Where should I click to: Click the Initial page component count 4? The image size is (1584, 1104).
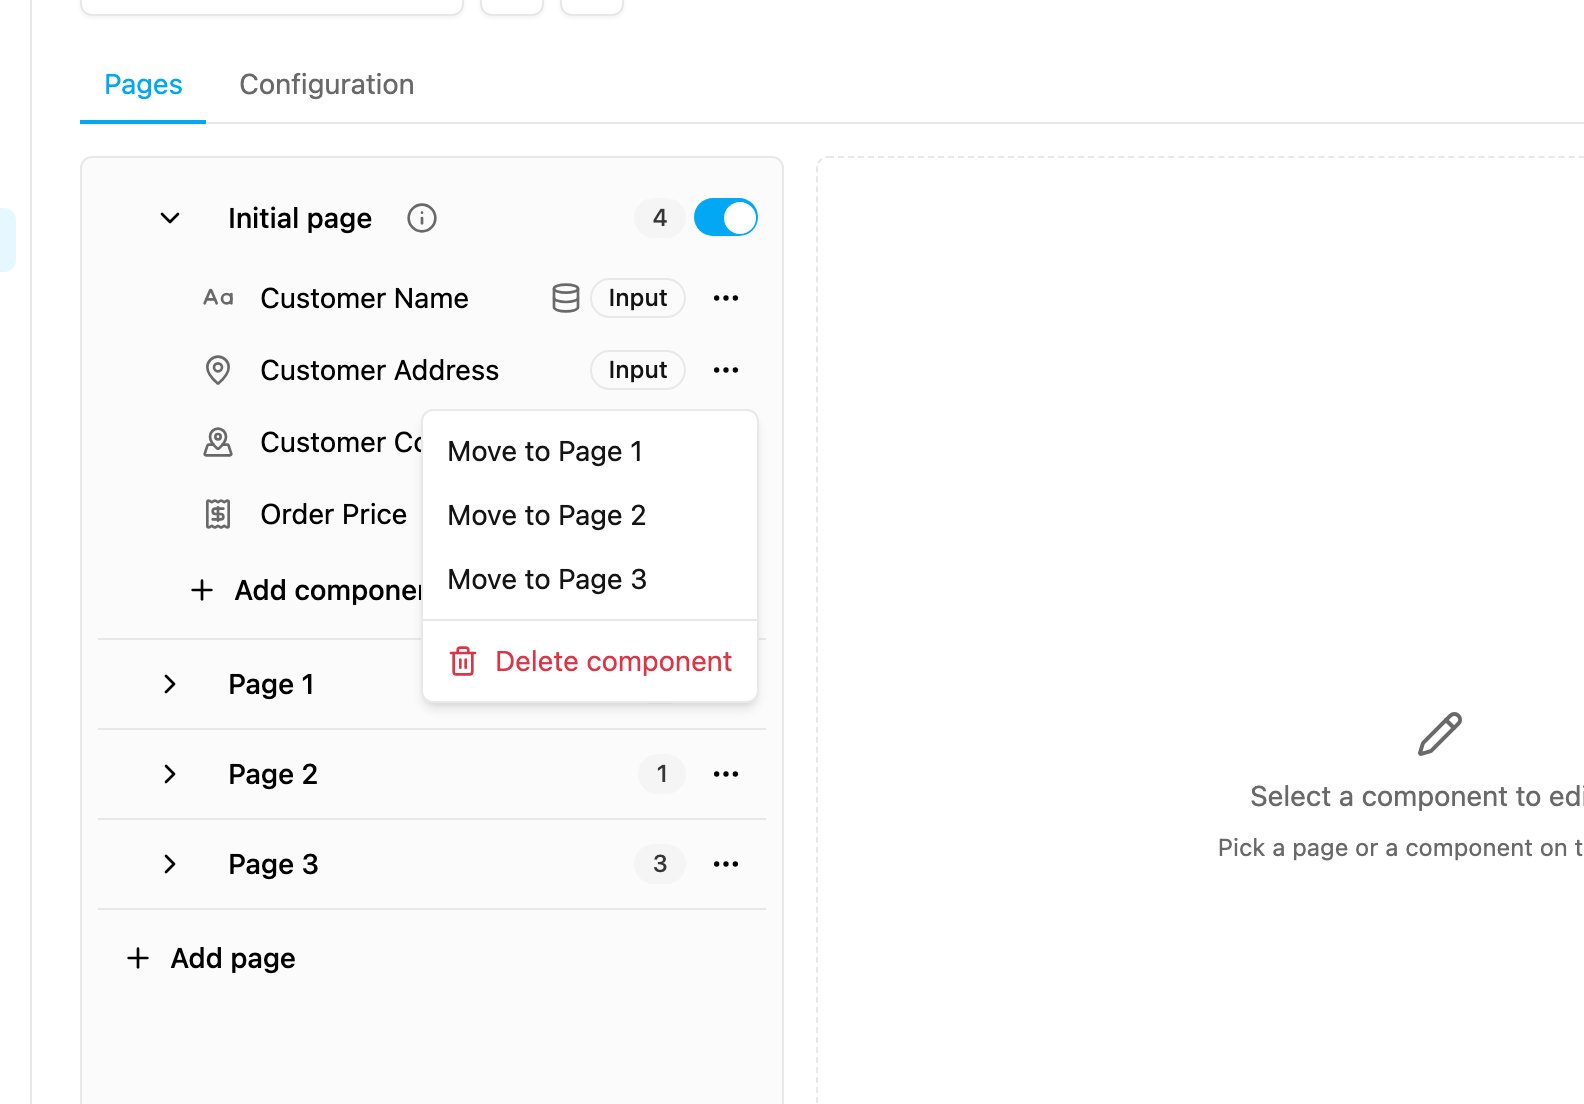coord(660,218)
